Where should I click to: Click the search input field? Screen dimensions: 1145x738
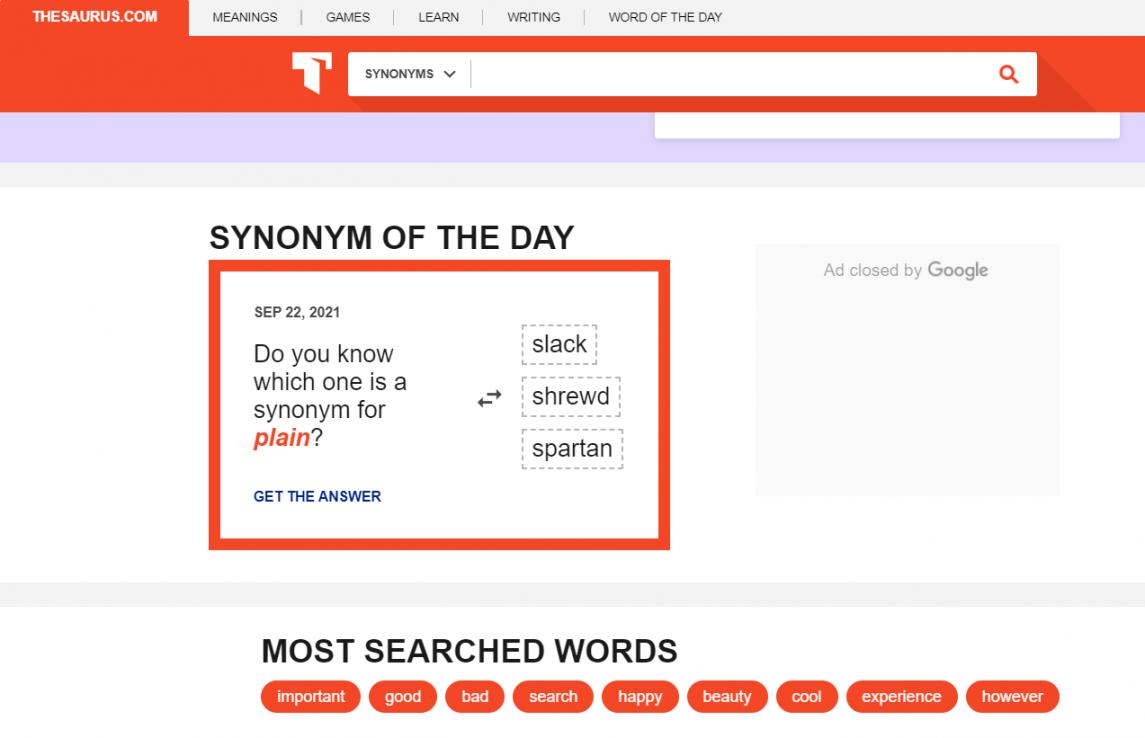click(x=730, y=73)
